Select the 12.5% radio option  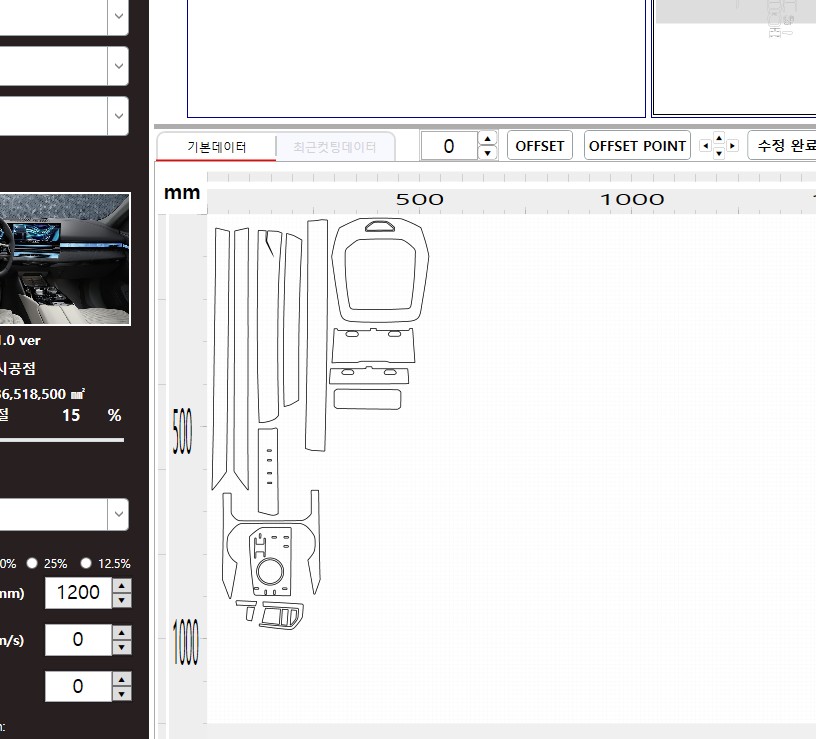(x=87, y=563)
